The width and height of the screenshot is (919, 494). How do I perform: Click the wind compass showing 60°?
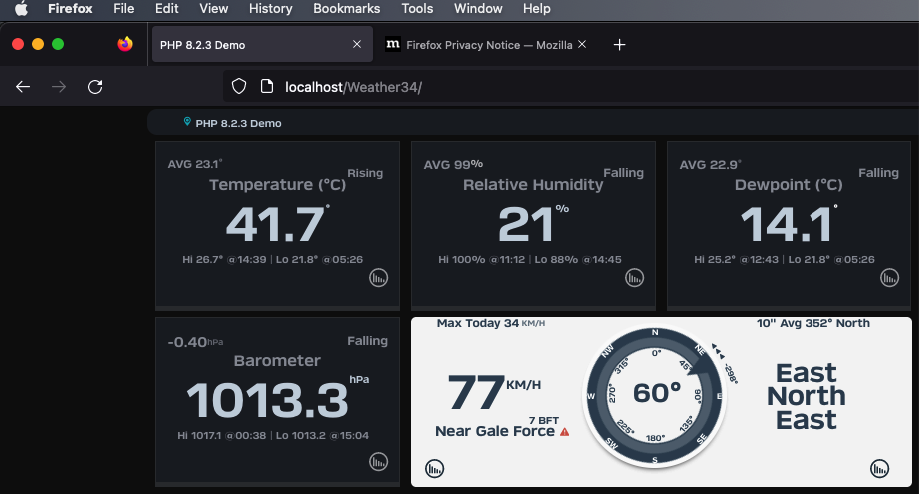pos(655,396)
